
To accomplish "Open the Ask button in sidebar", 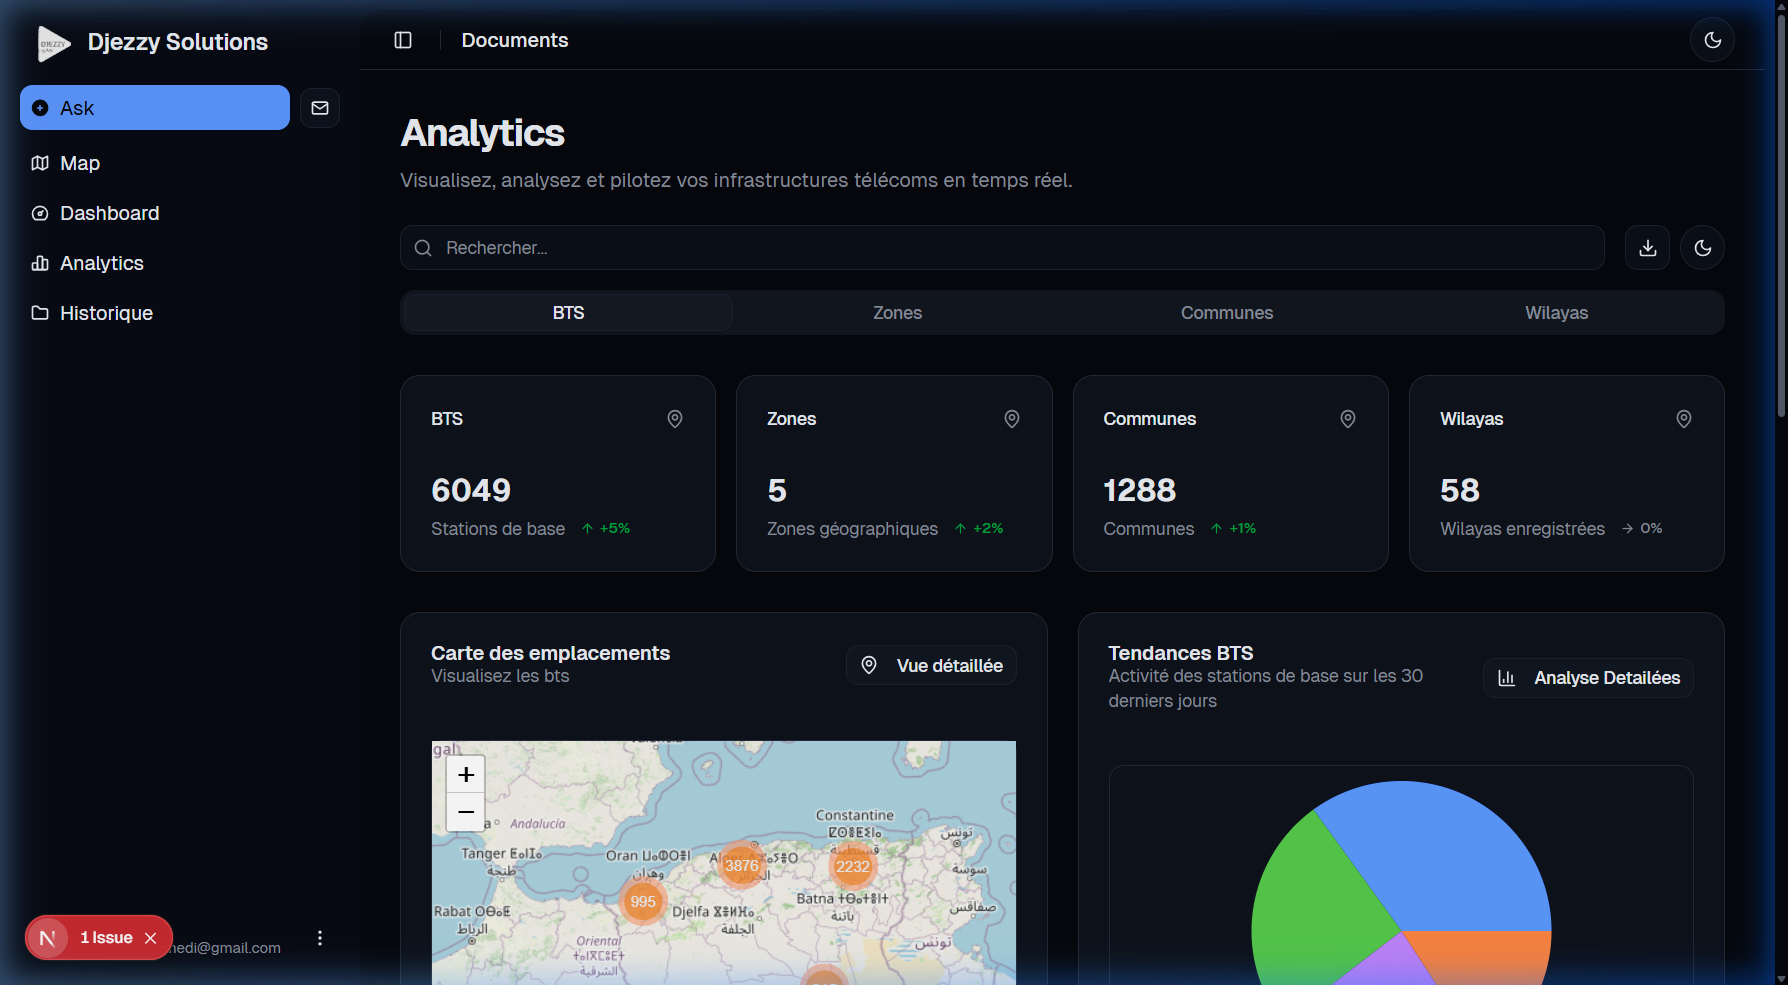I will coord(155,108).
